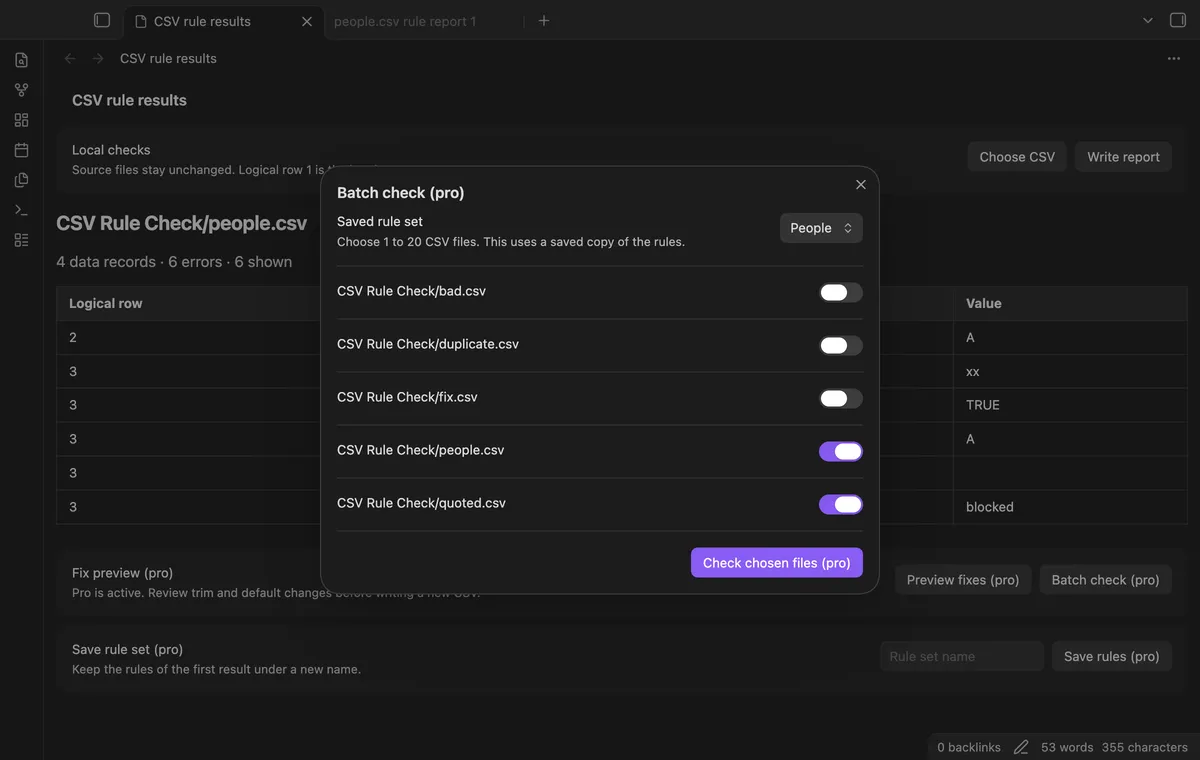Add a new tab with plus icon

544,20
